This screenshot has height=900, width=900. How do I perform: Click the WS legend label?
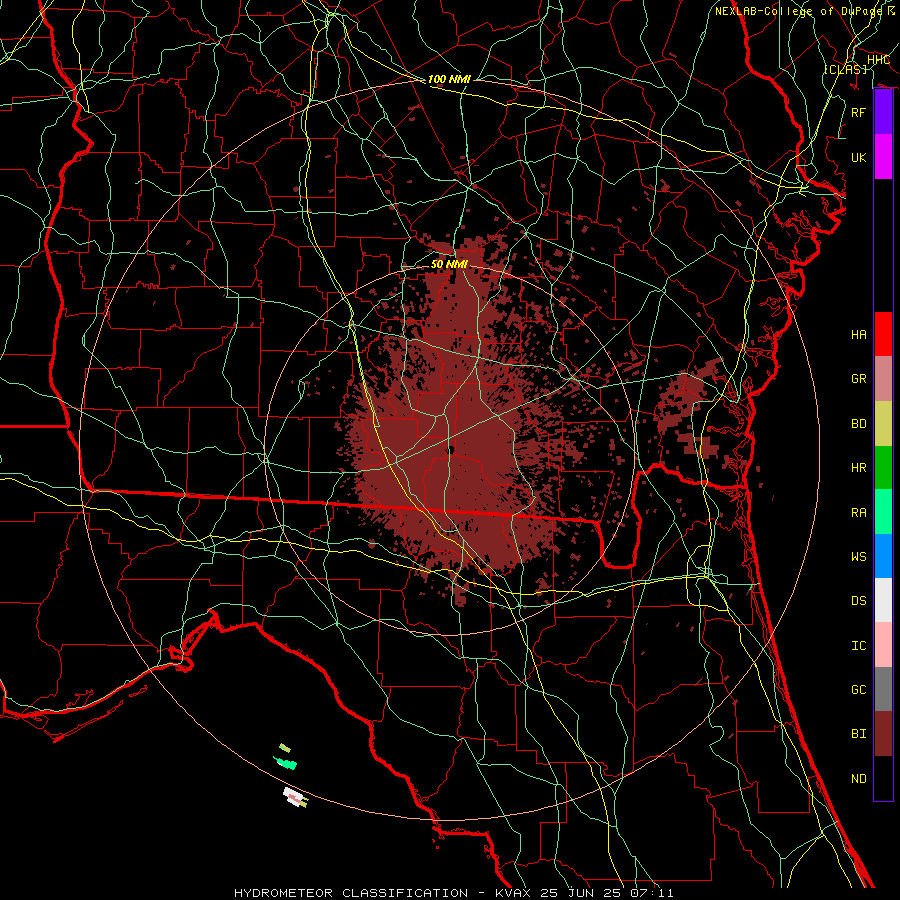(x=858, y=557)
